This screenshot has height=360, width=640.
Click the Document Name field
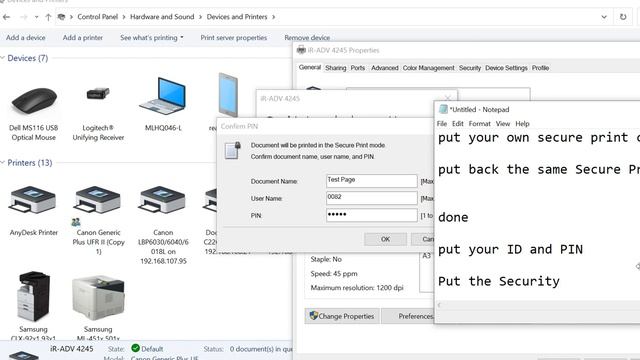(x=371, y=180)
